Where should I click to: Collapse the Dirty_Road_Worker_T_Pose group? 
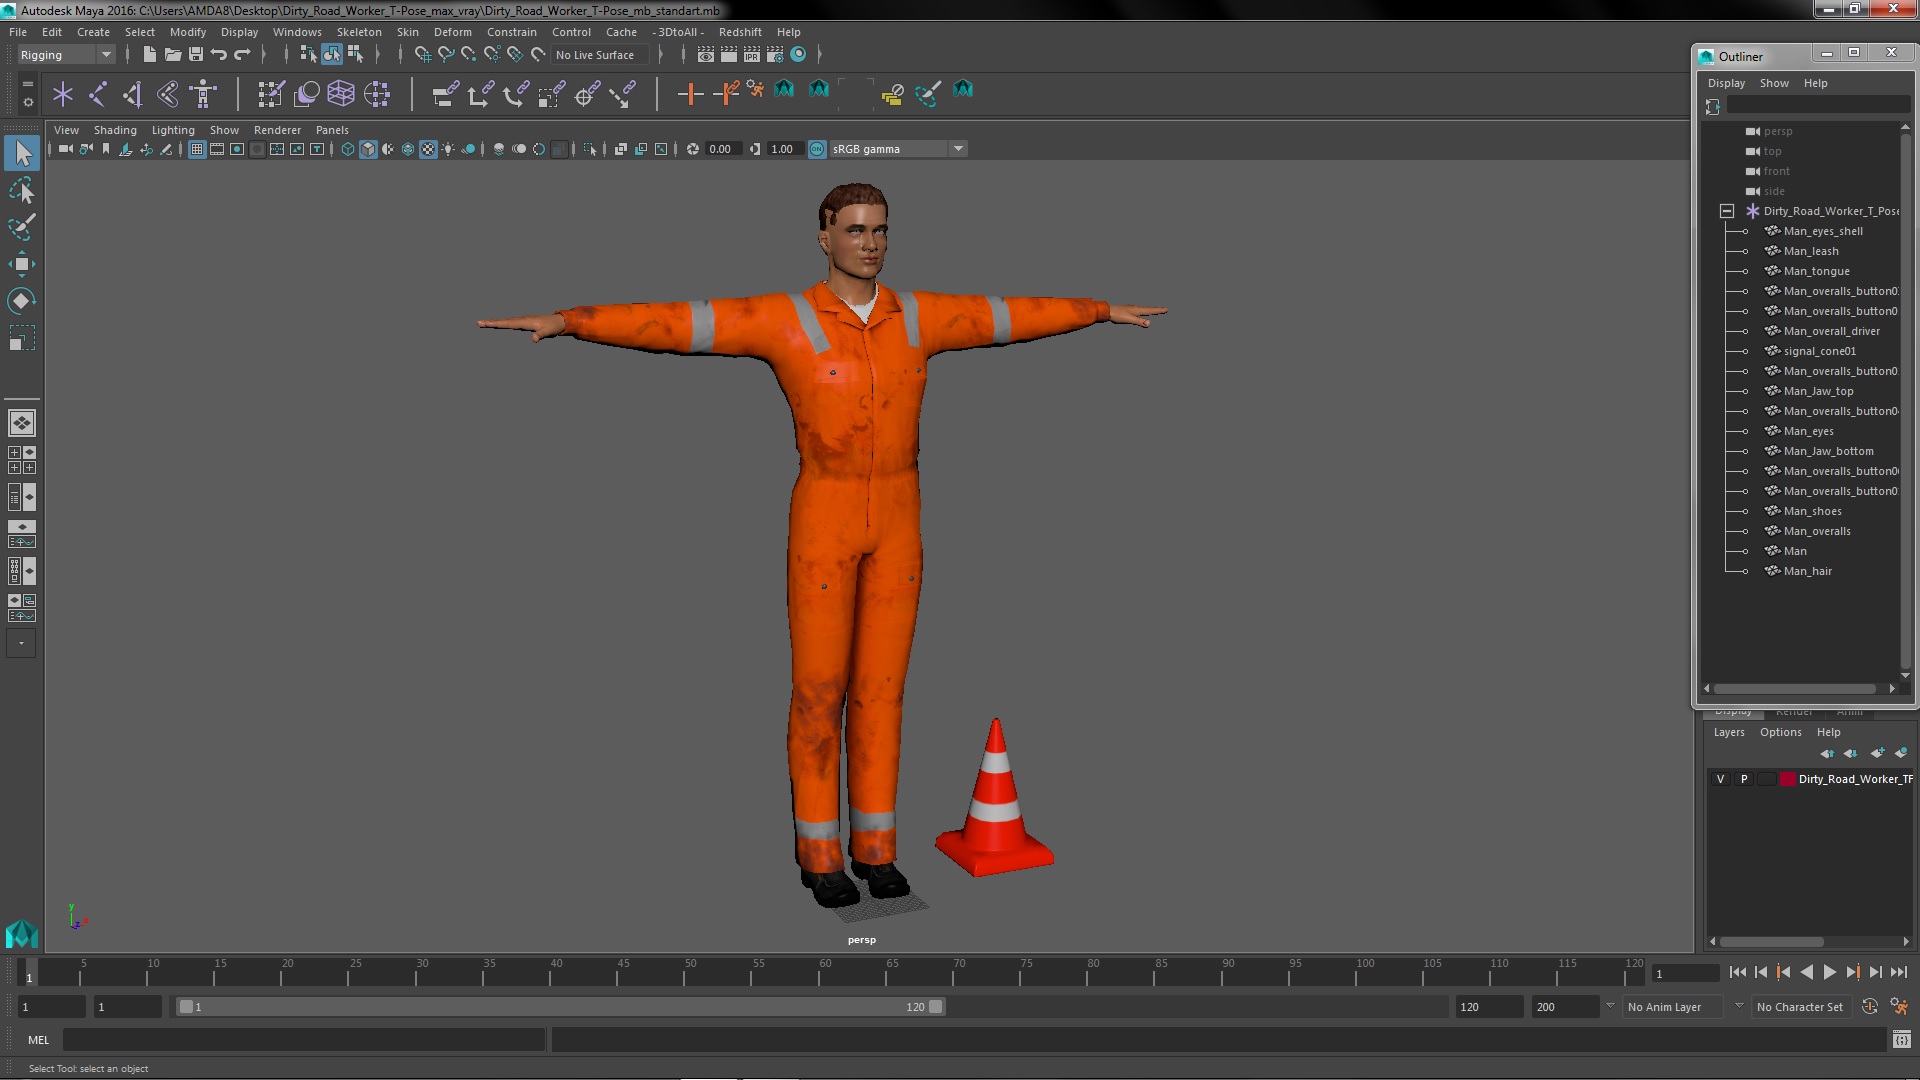pyautogui.click(x=1727, y=211)
